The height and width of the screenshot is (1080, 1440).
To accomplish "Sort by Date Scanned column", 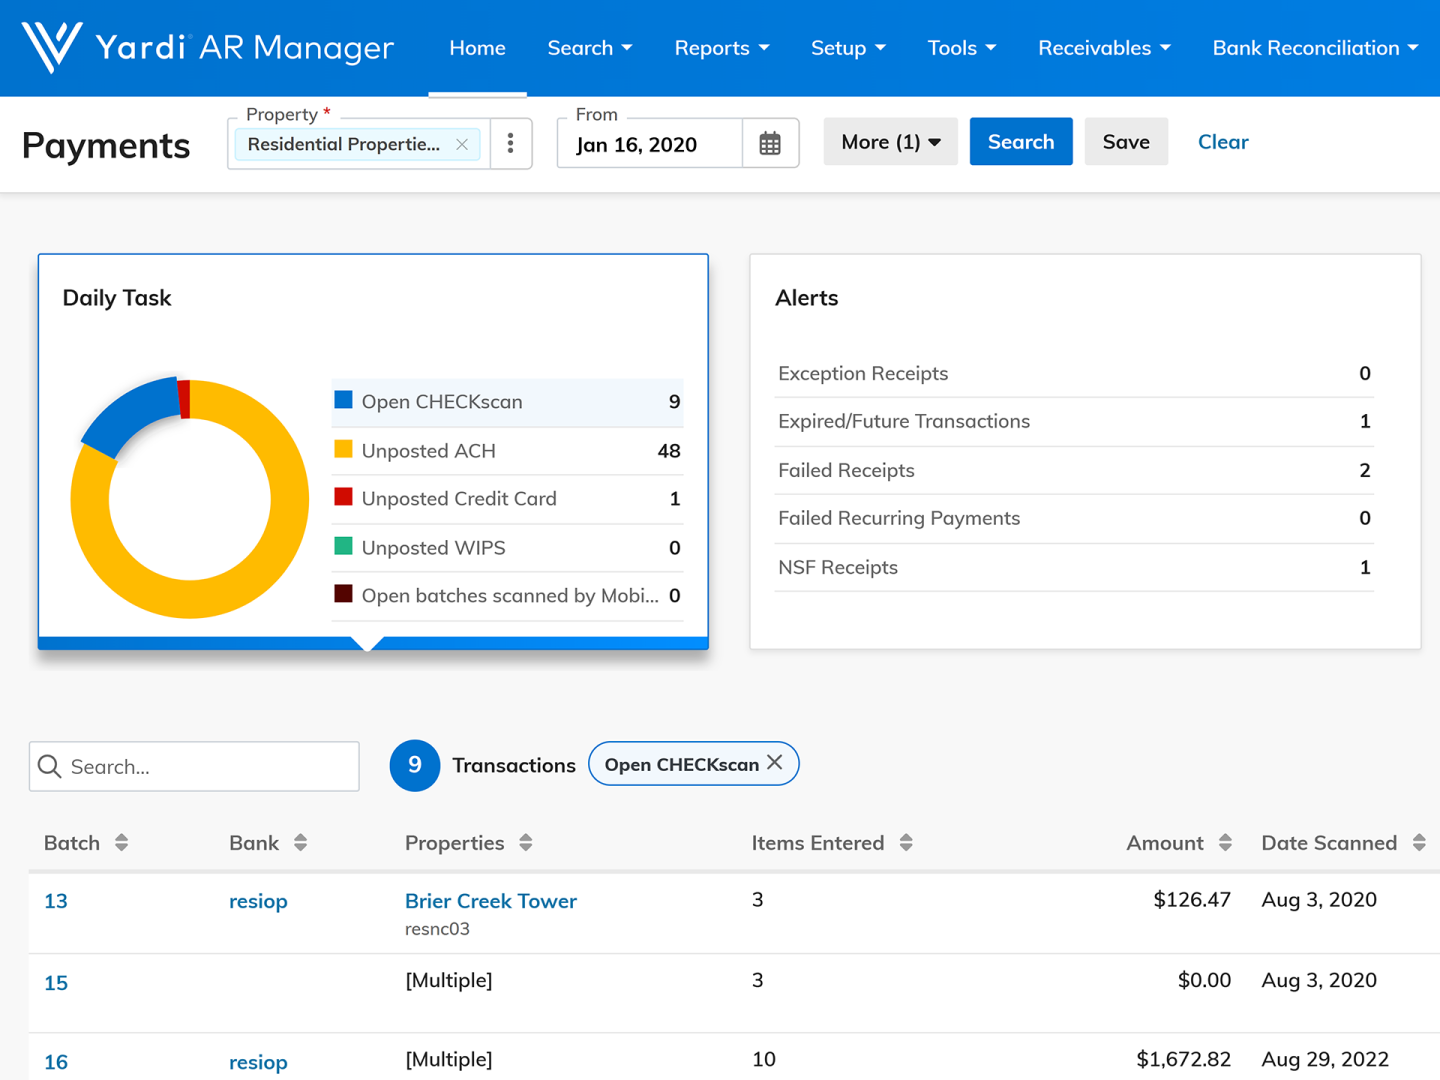I will pyautogui.click(x=1418, y=843).
